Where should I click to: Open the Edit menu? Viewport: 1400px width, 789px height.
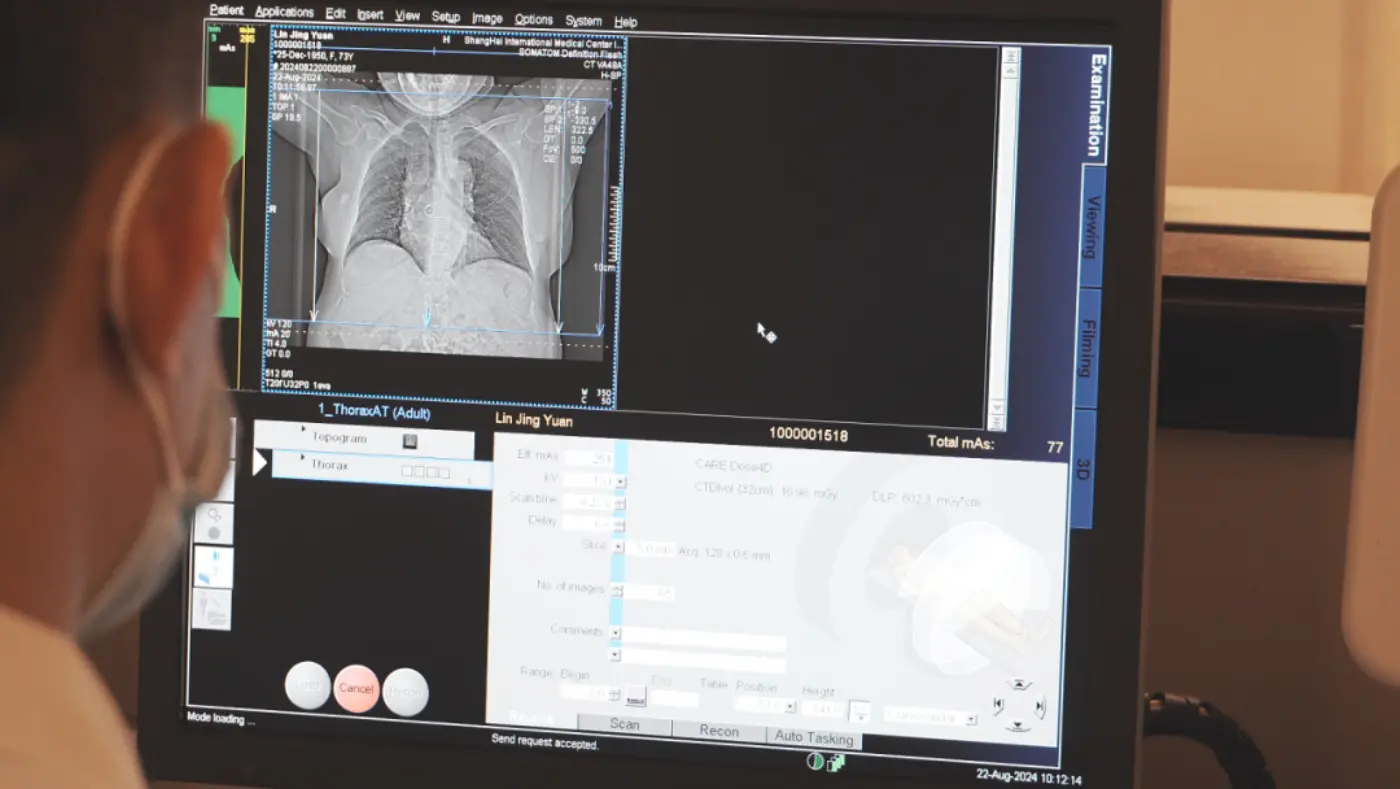pyautogui.click(x=335, y=13)
